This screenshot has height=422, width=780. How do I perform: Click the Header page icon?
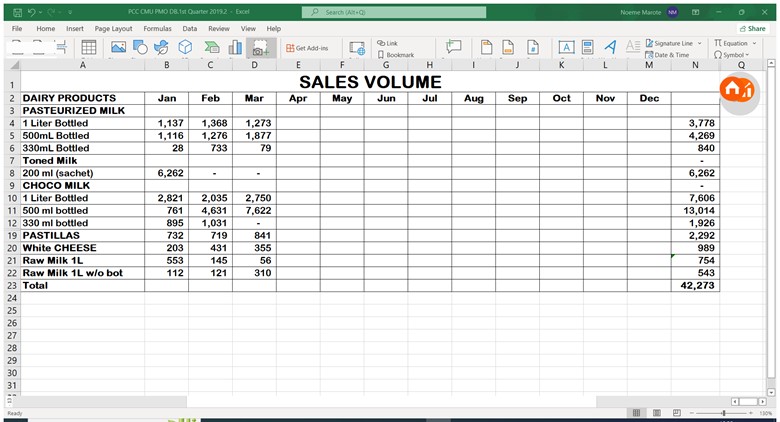tap(486, 48)
